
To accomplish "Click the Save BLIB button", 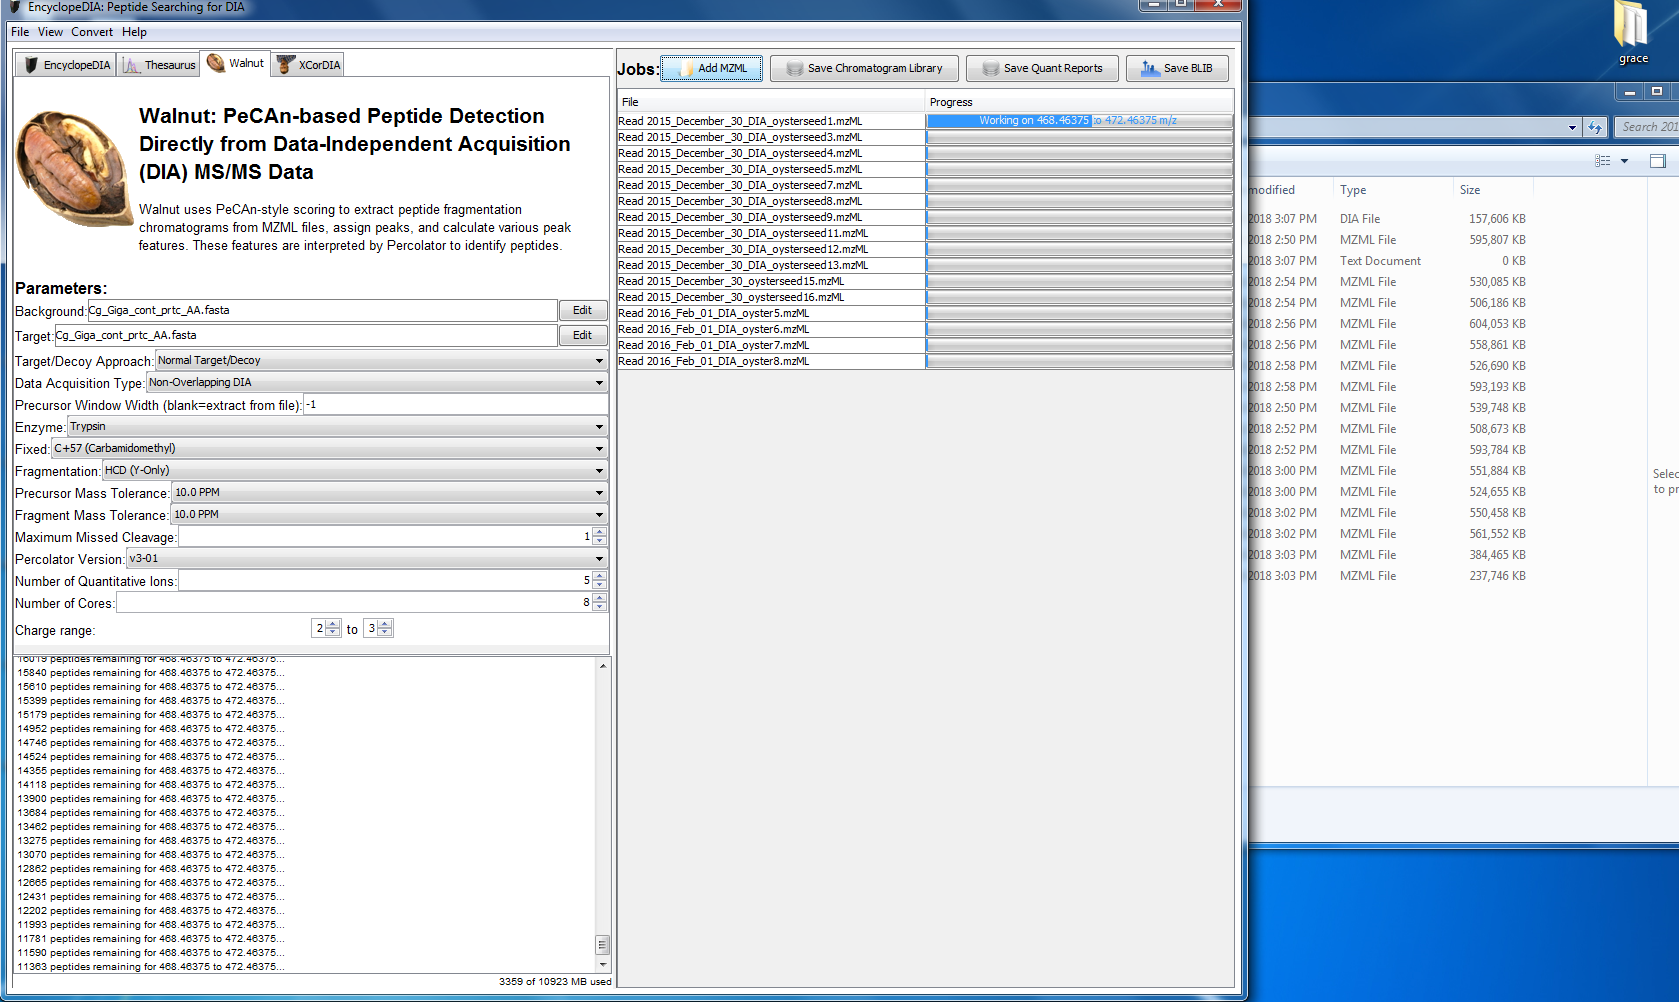I will coord(1177,68).
